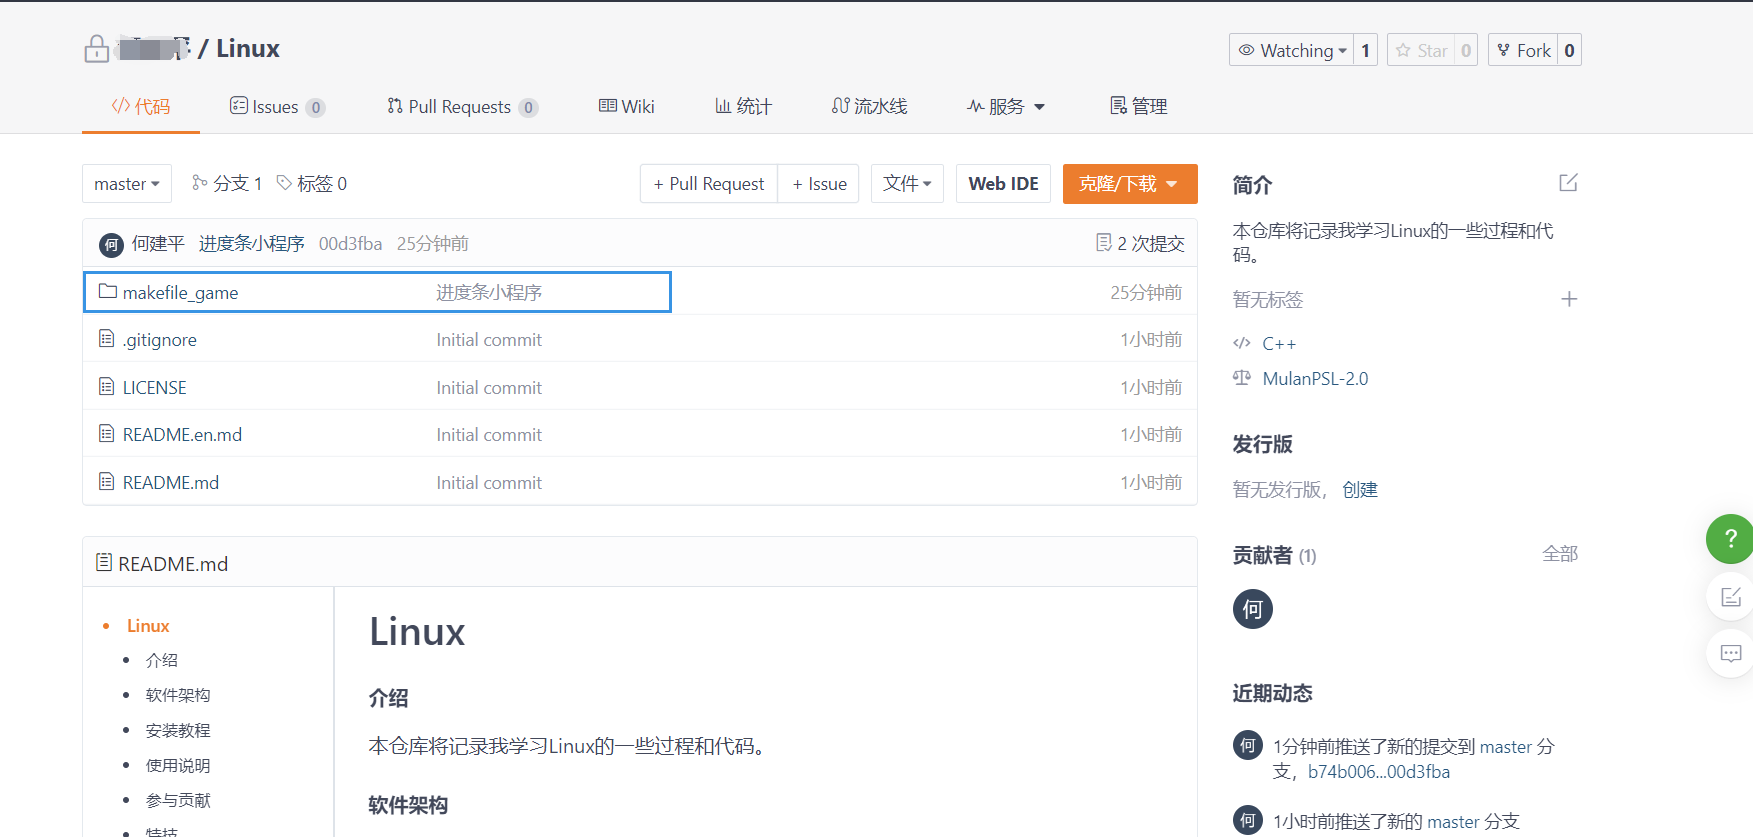Open the 代码 tab
This screenshot has width=1753, height=837.
(141, 106)
